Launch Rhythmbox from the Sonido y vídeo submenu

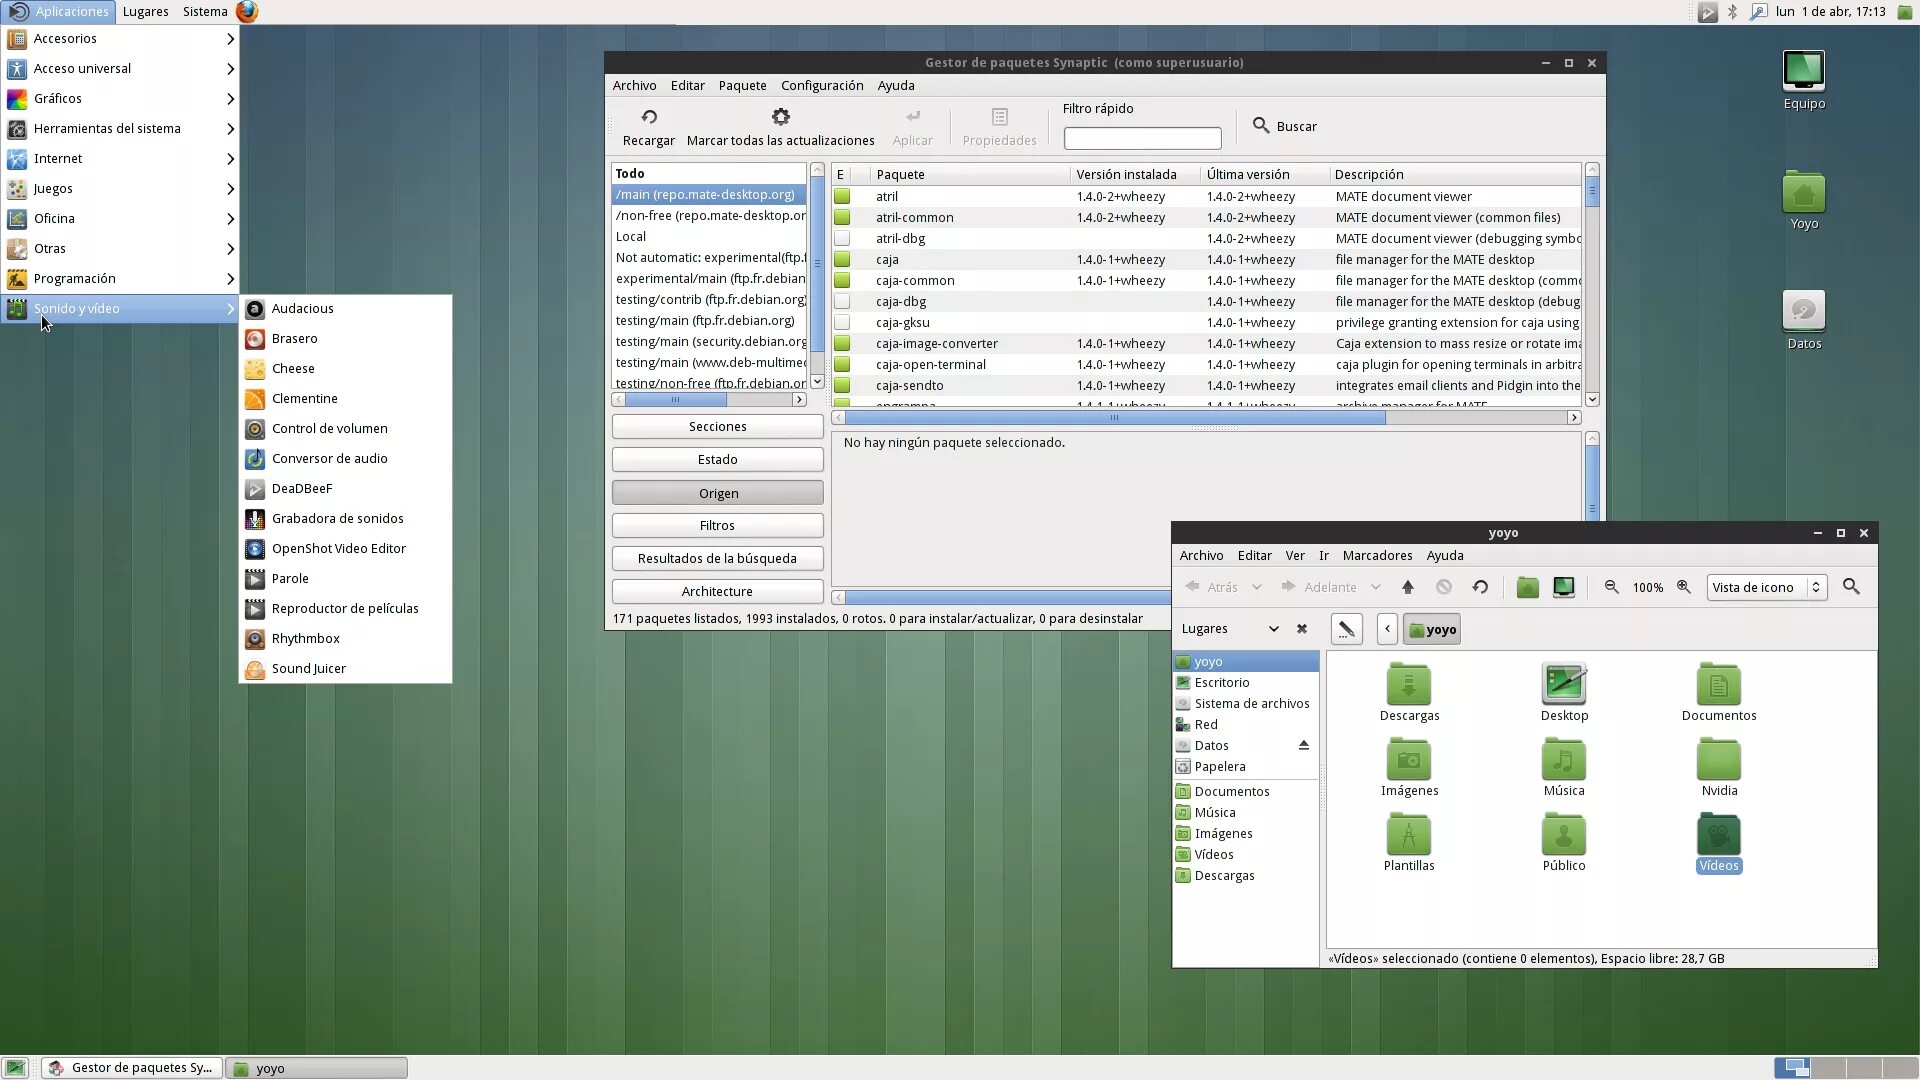(305, 638)
